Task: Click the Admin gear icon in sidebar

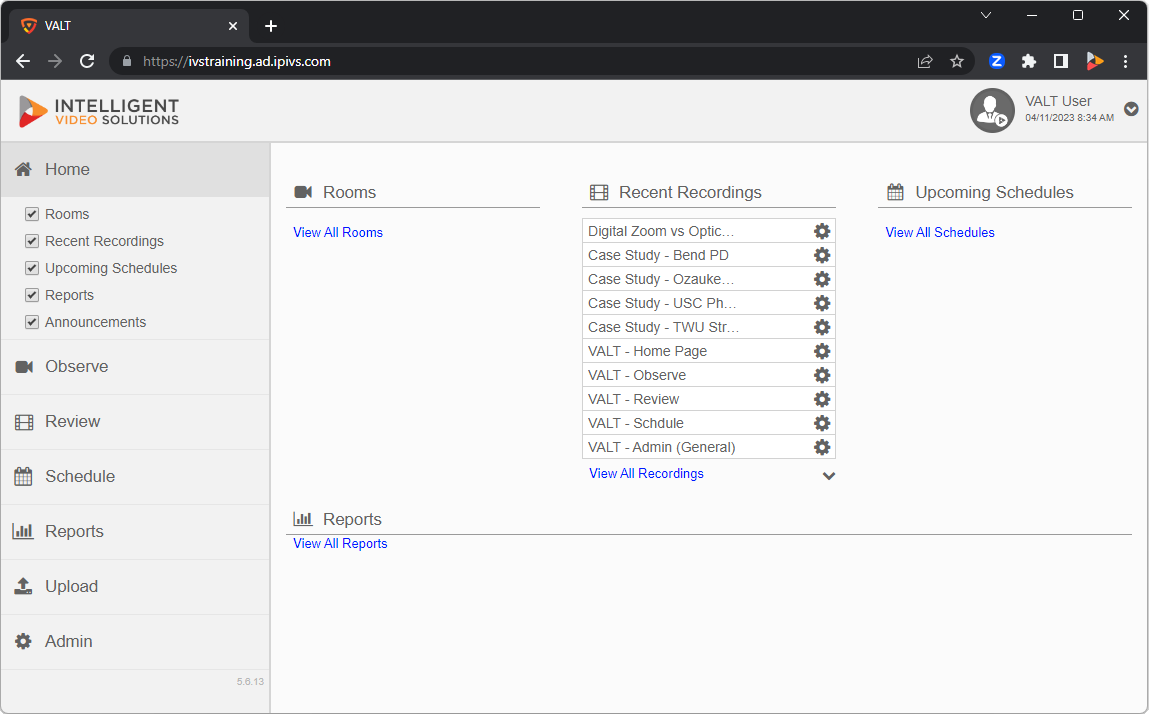Action: (23, 641)
